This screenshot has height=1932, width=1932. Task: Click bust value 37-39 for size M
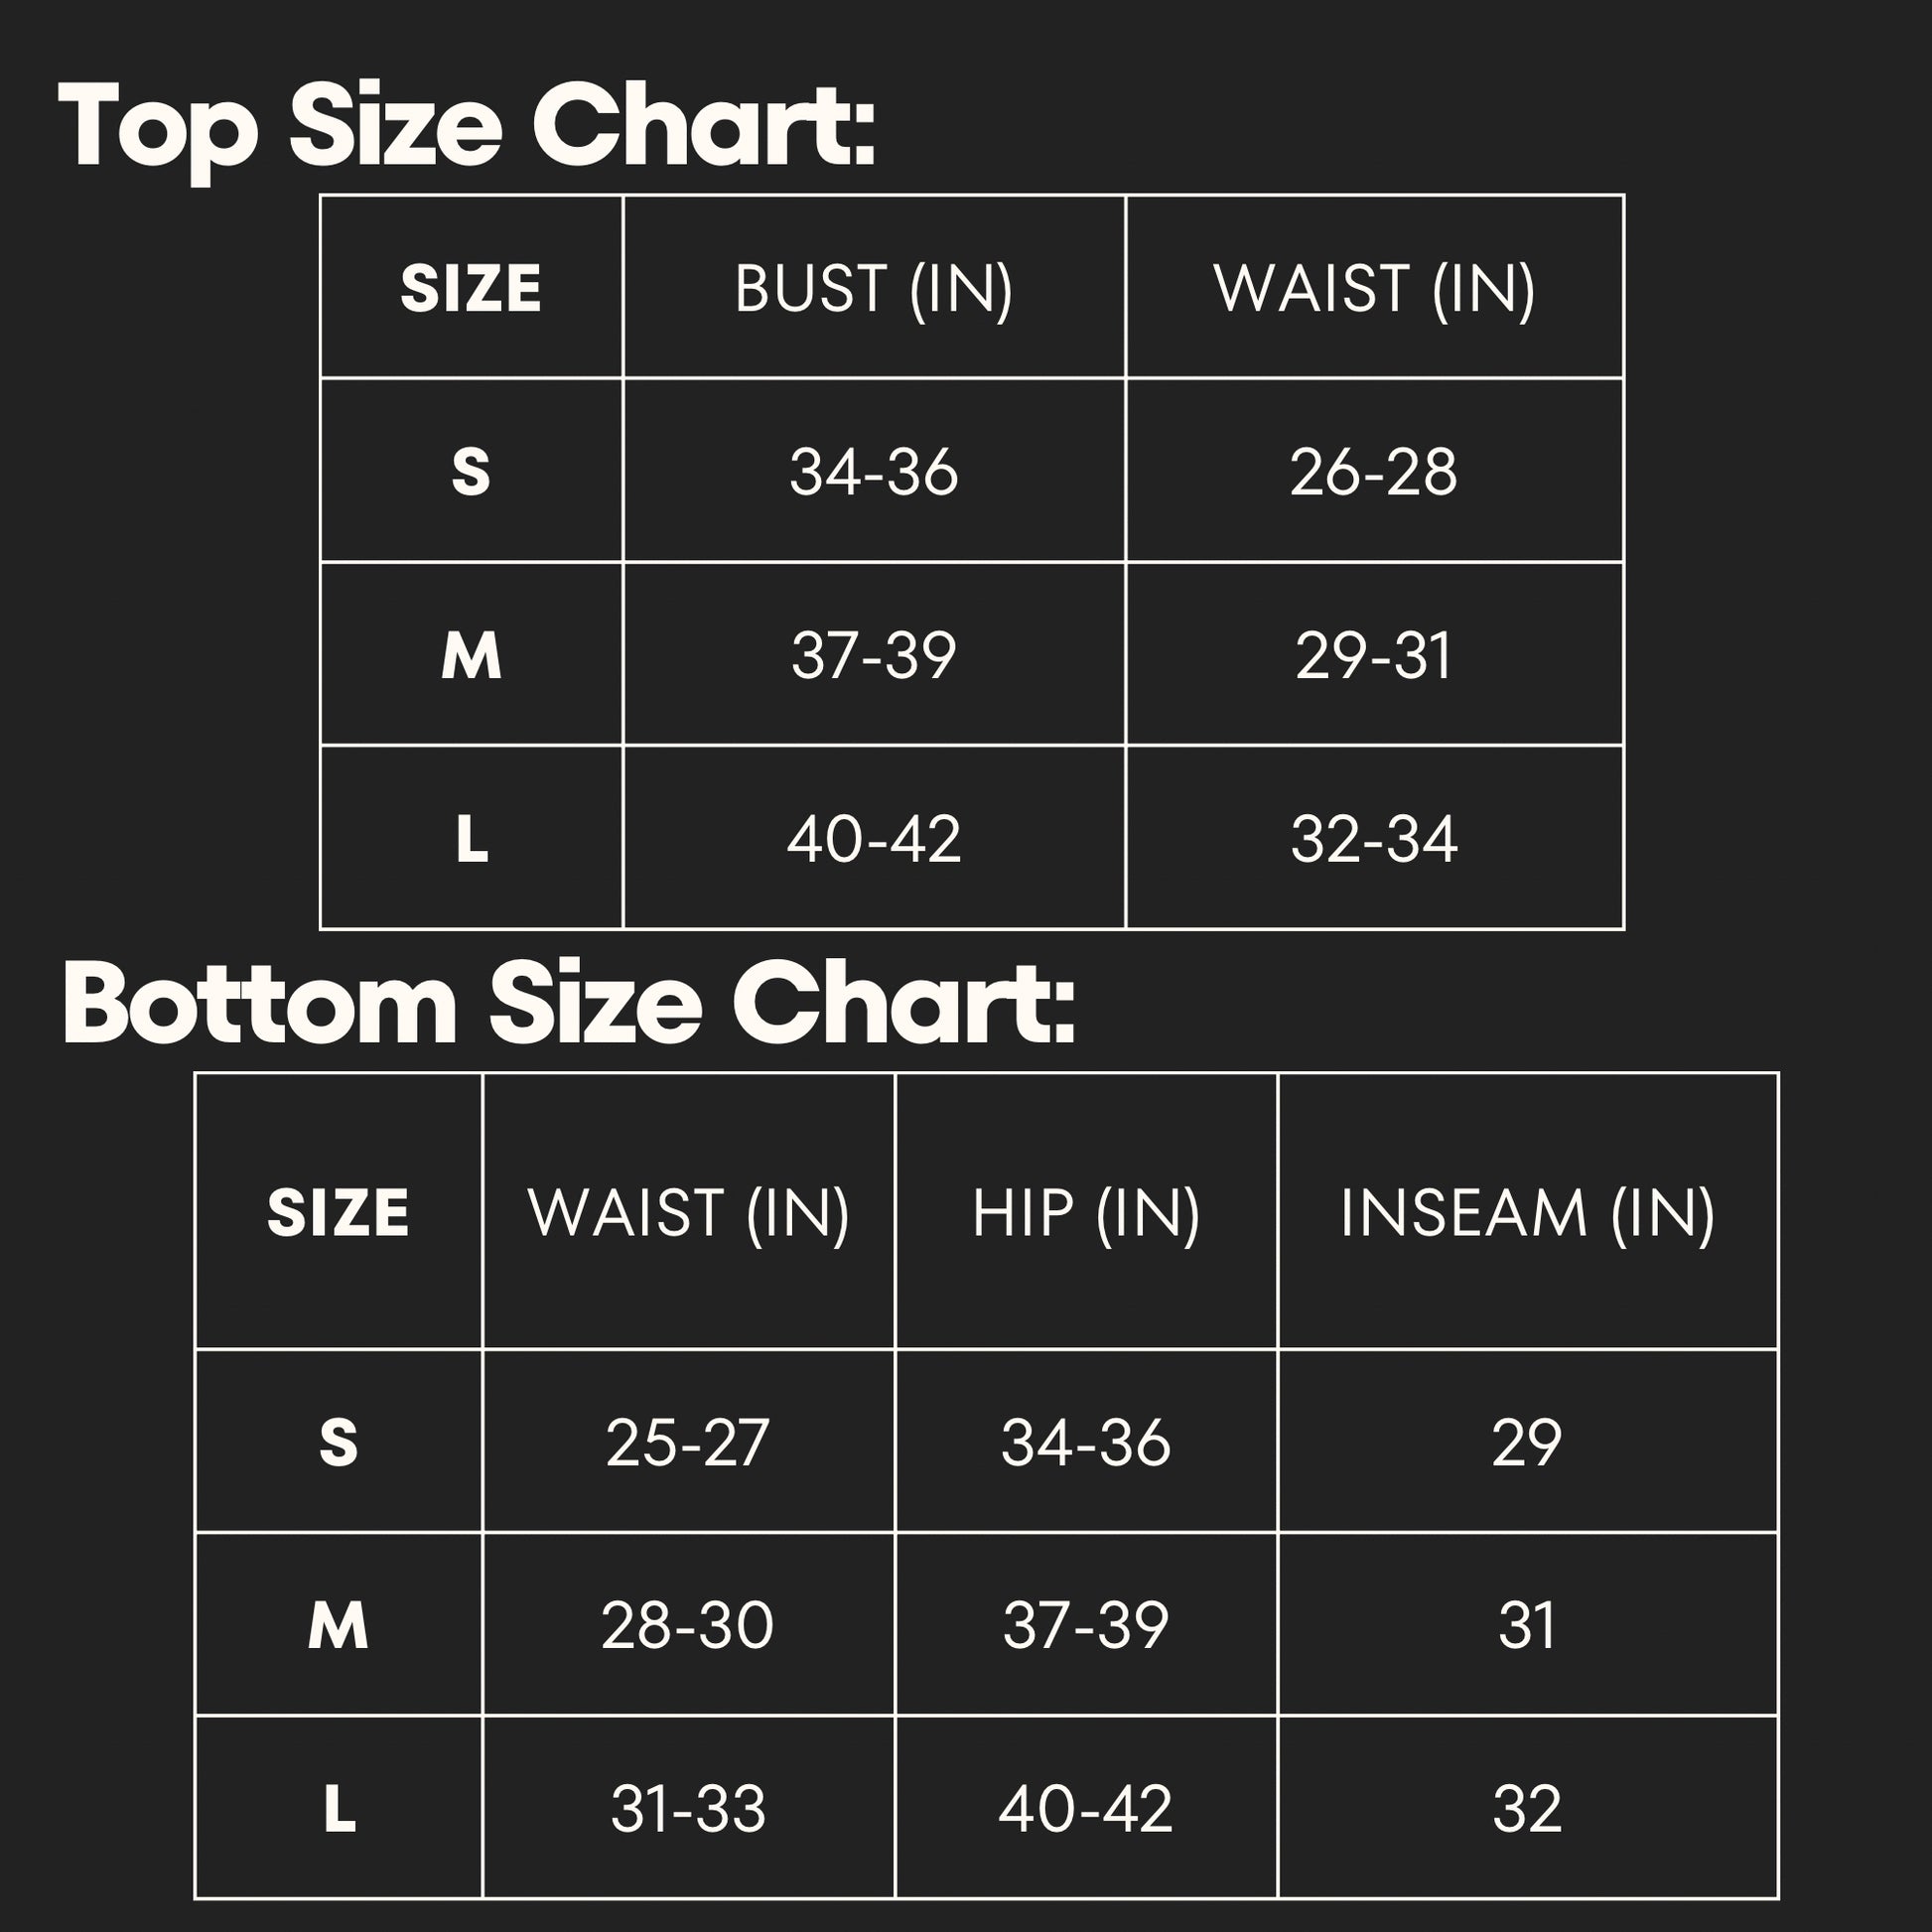point(873,655)
